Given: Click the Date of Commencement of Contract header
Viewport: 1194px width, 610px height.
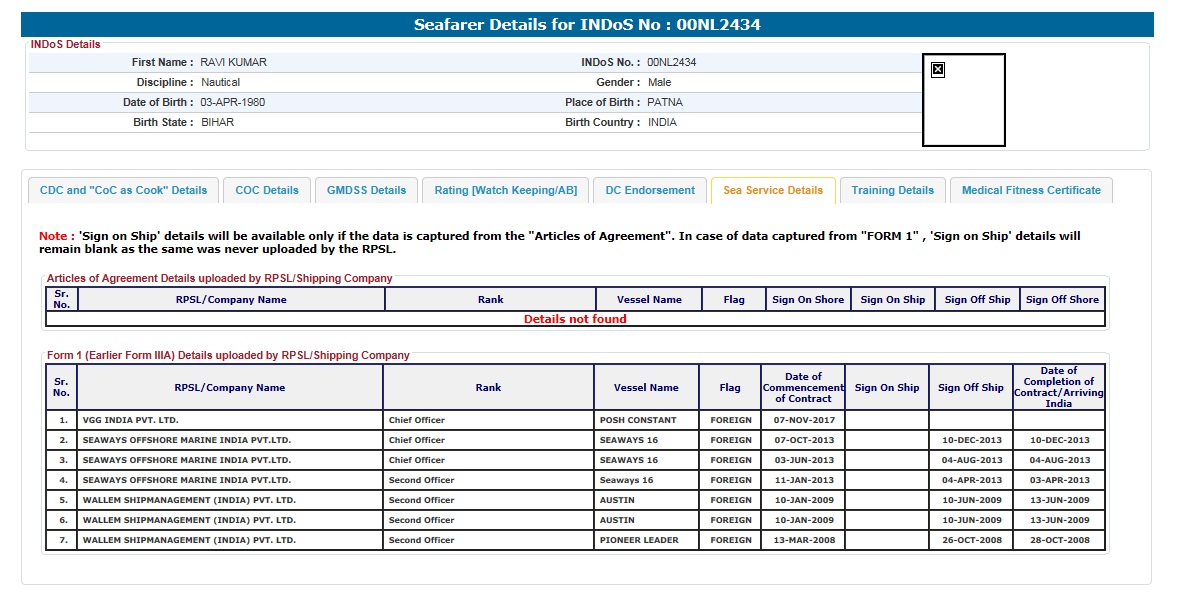Looking at the screenshot, I should pos(803,387).
